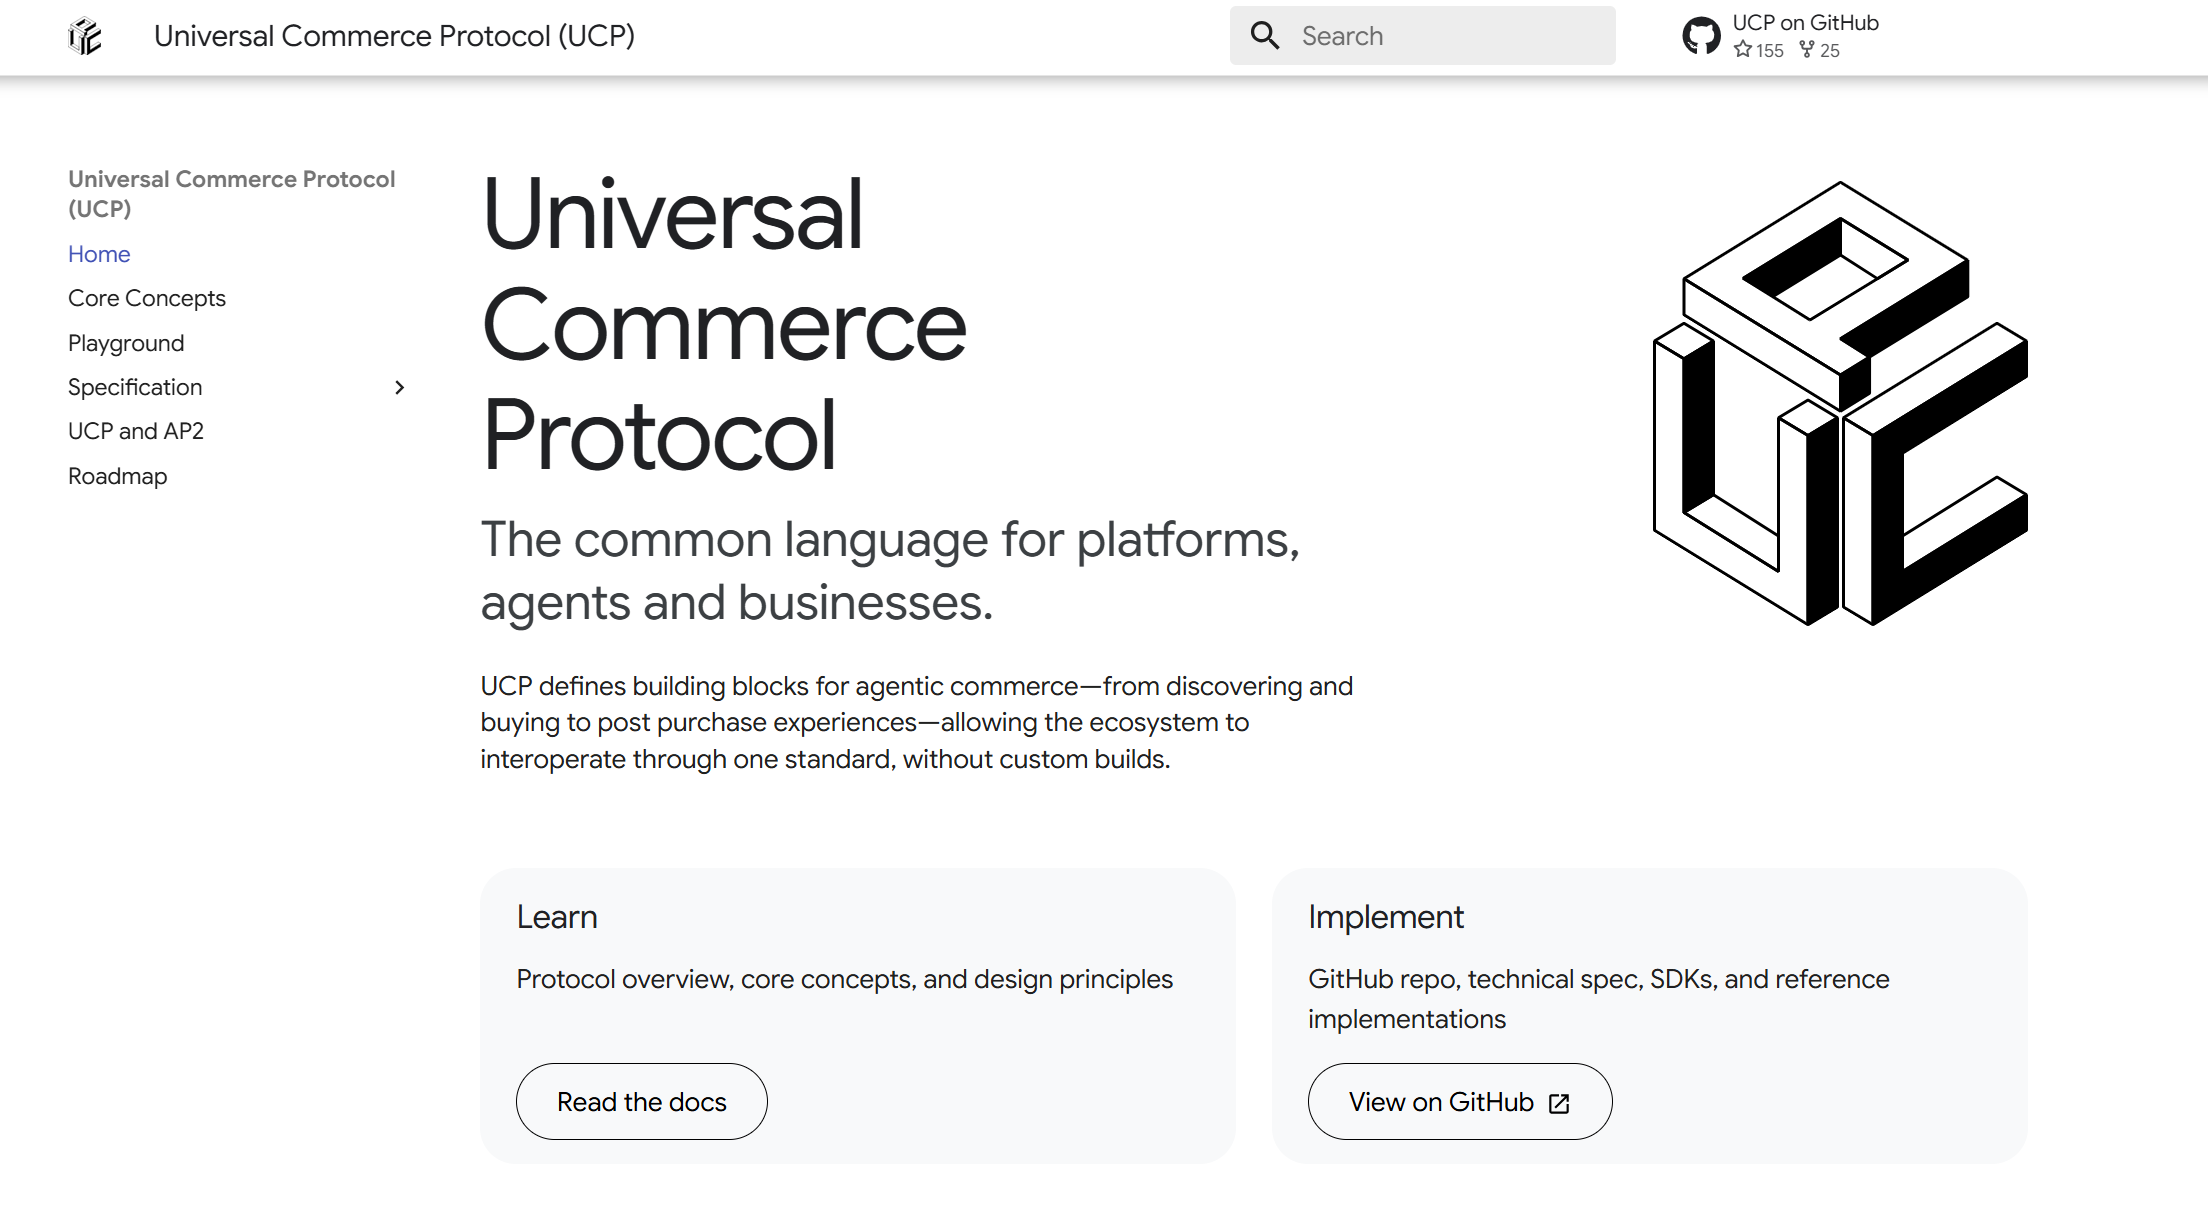
Task: Open UCP and AP2 page
Action: pyautogui.click(x=136, y=431)
